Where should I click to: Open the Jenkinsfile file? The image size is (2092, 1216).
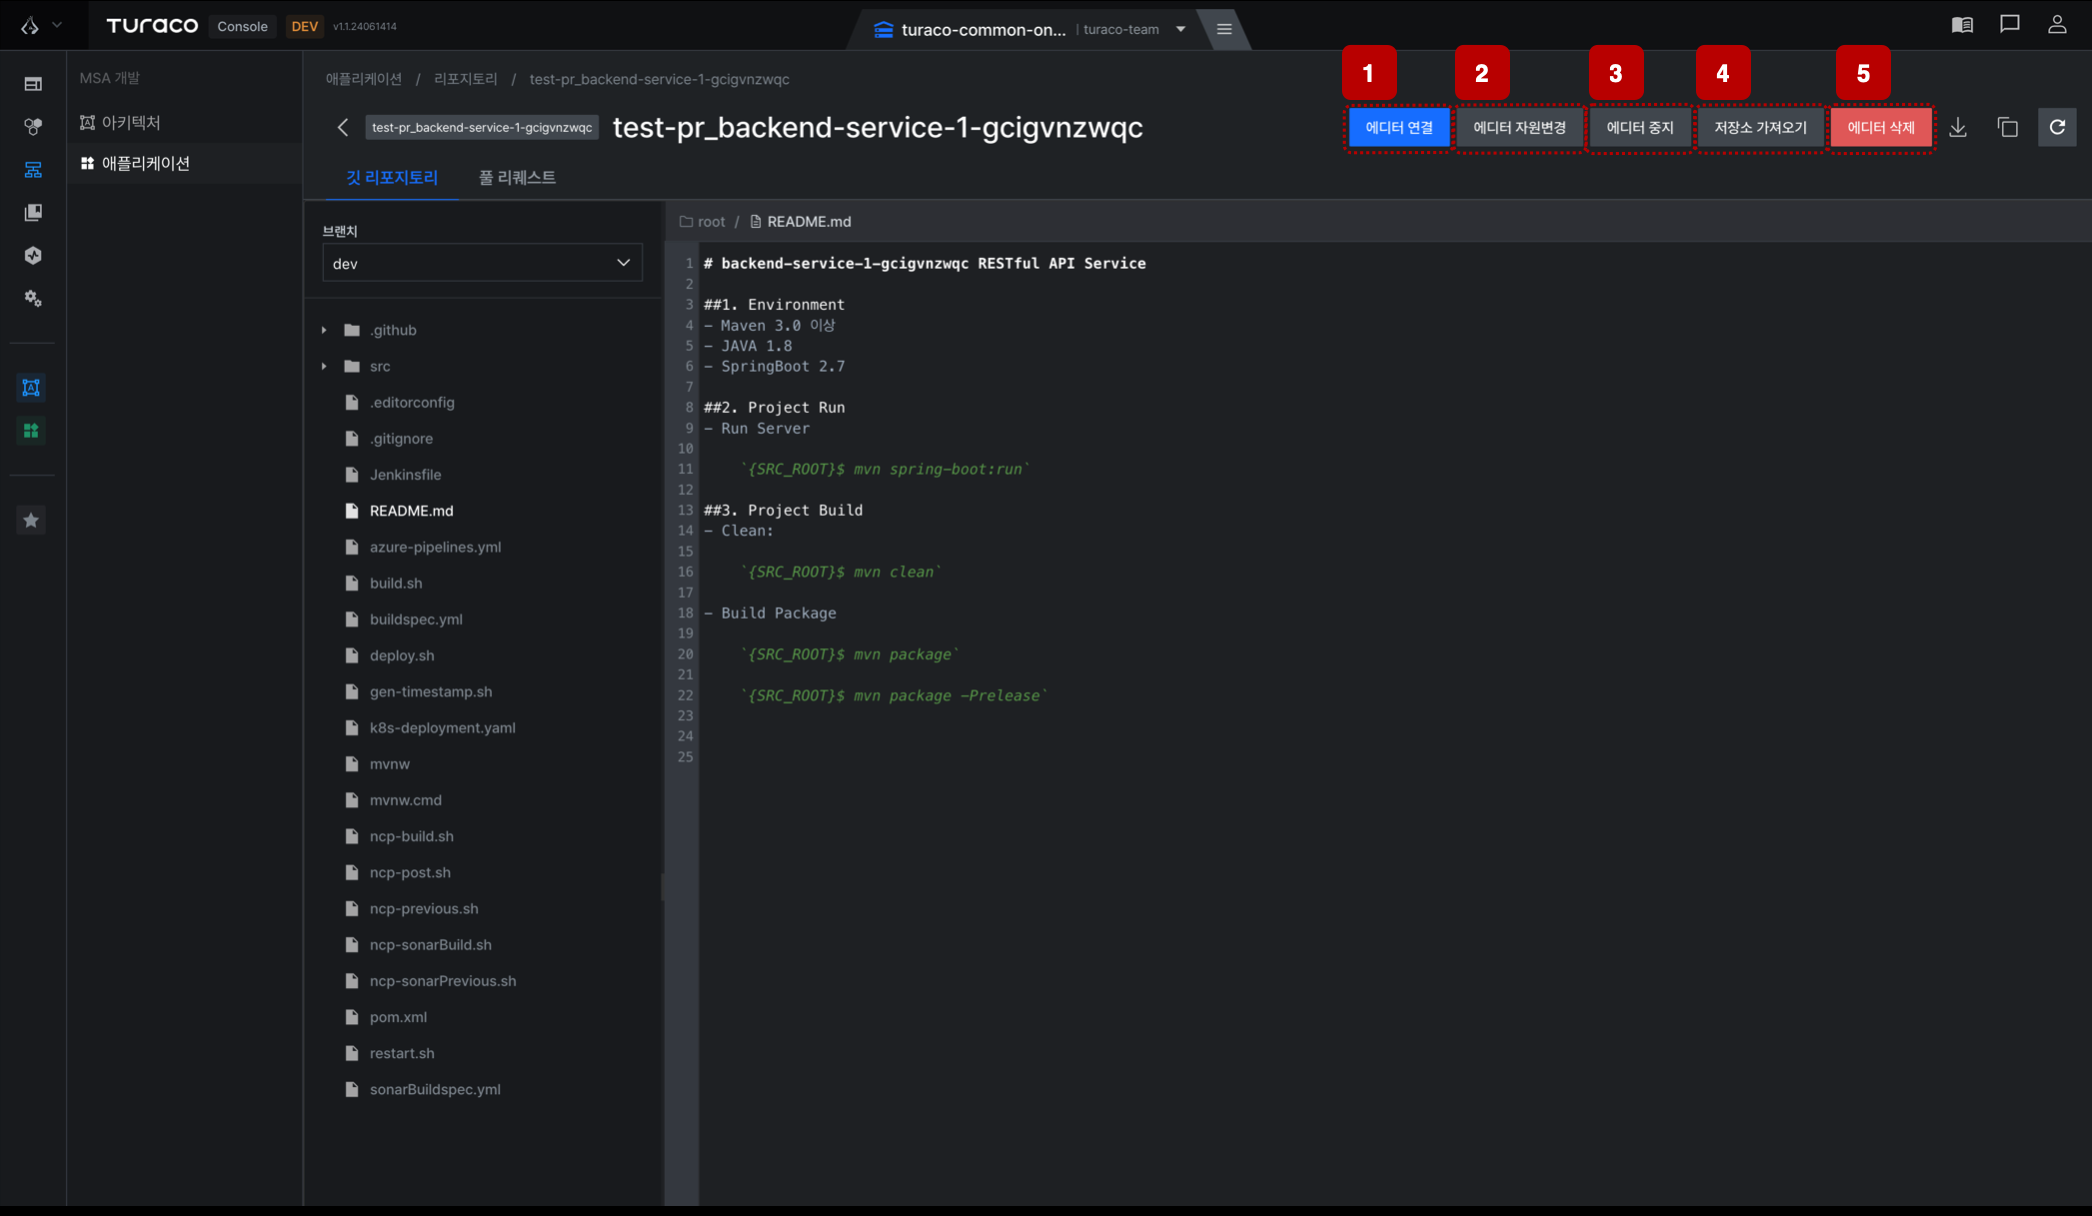(405, 474)
